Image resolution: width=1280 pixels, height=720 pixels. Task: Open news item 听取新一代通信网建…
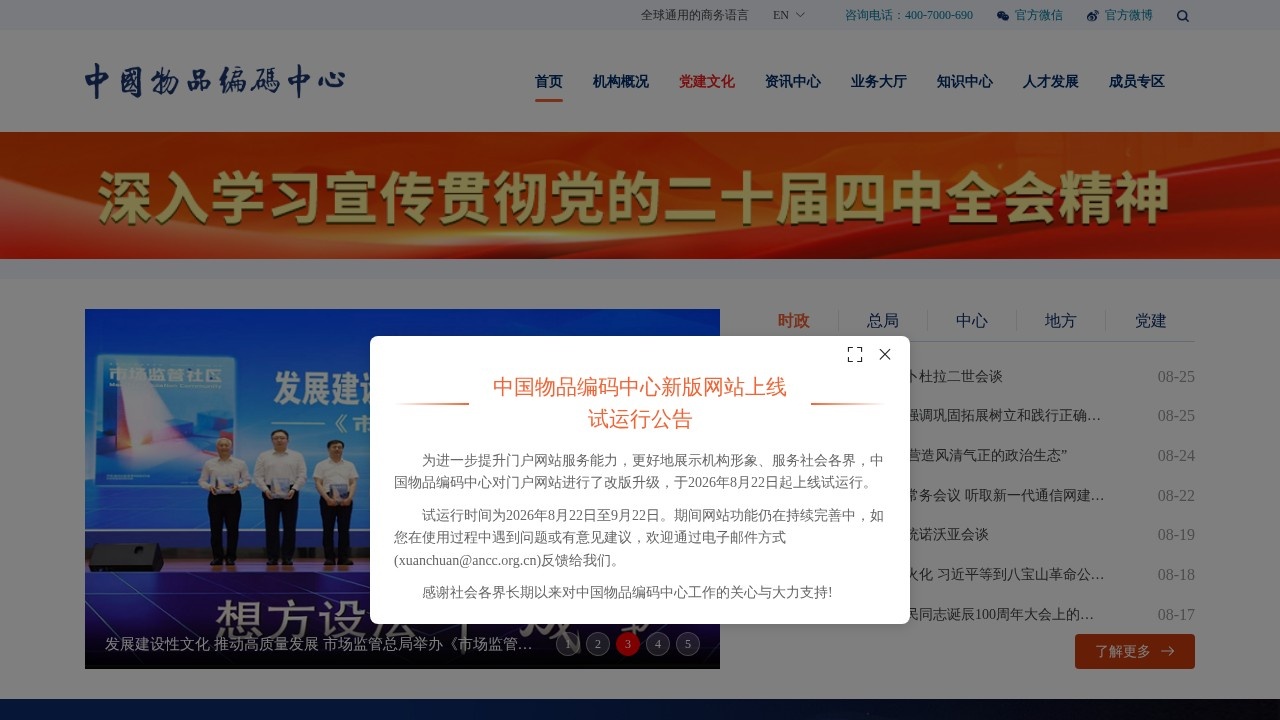(1005, 495)
